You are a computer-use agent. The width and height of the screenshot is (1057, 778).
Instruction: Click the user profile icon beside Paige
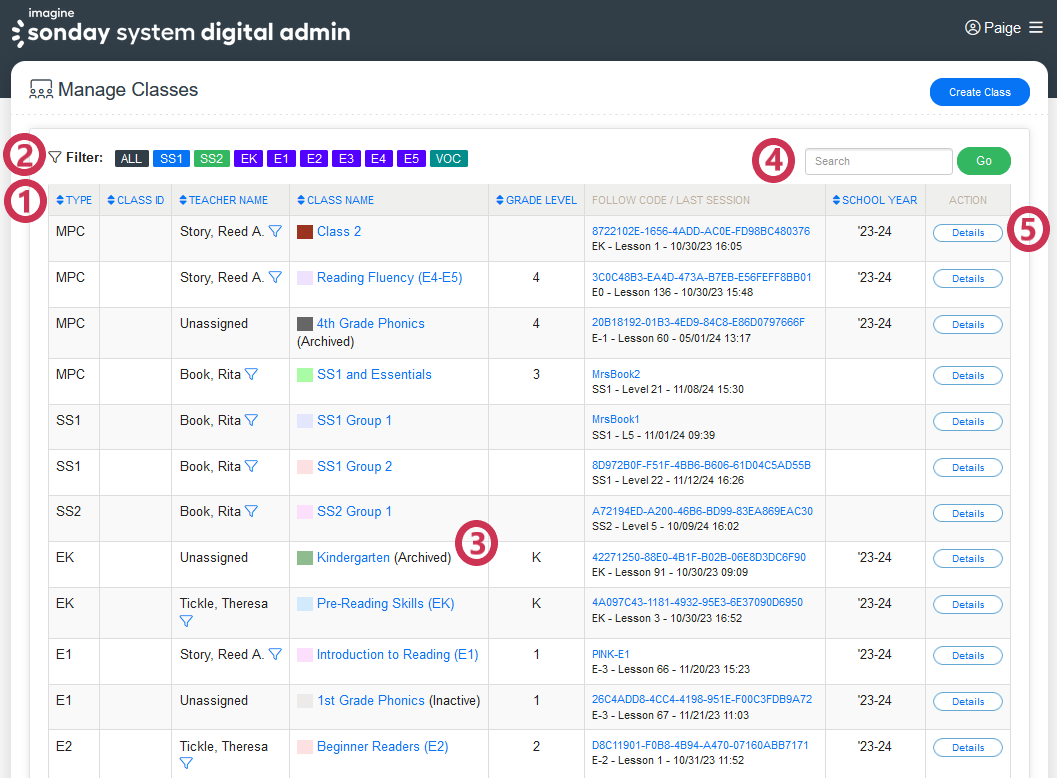972,28
